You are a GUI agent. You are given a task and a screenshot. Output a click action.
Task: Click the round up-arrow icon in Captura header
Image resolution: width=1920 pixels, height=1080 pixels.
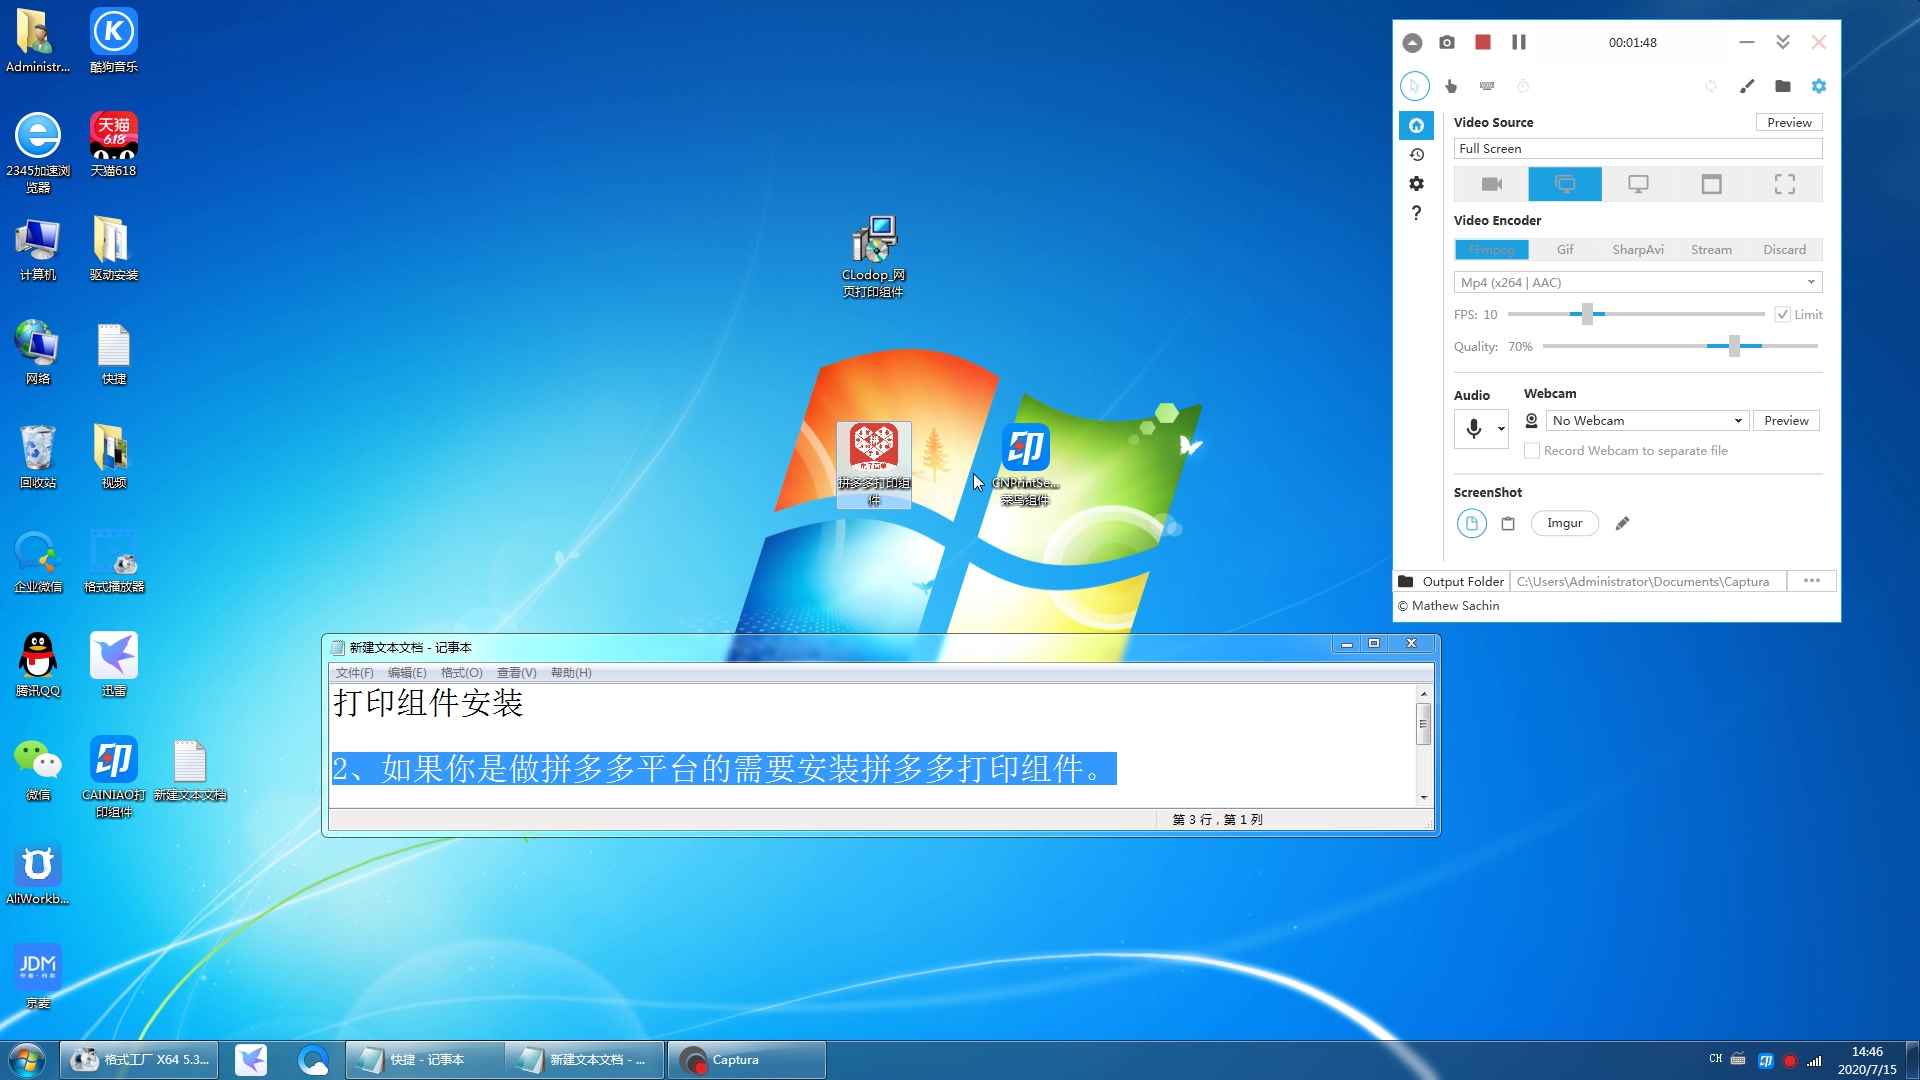point(1412,42)
